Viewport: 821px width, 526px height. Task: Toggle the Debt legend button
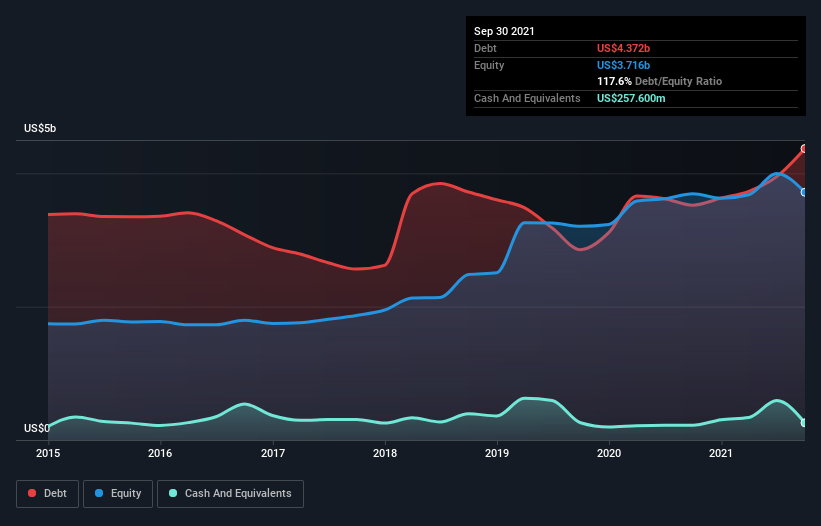[48, 494]
